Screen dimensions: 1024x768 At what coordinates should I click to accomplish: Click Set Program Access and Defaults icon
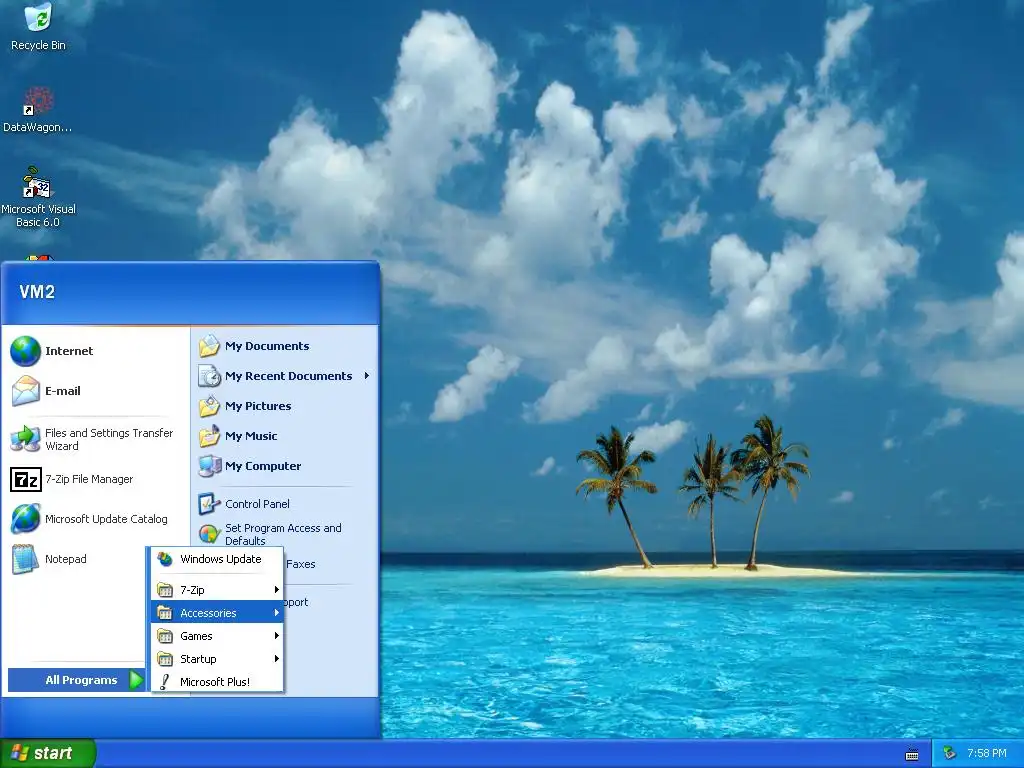209,534
